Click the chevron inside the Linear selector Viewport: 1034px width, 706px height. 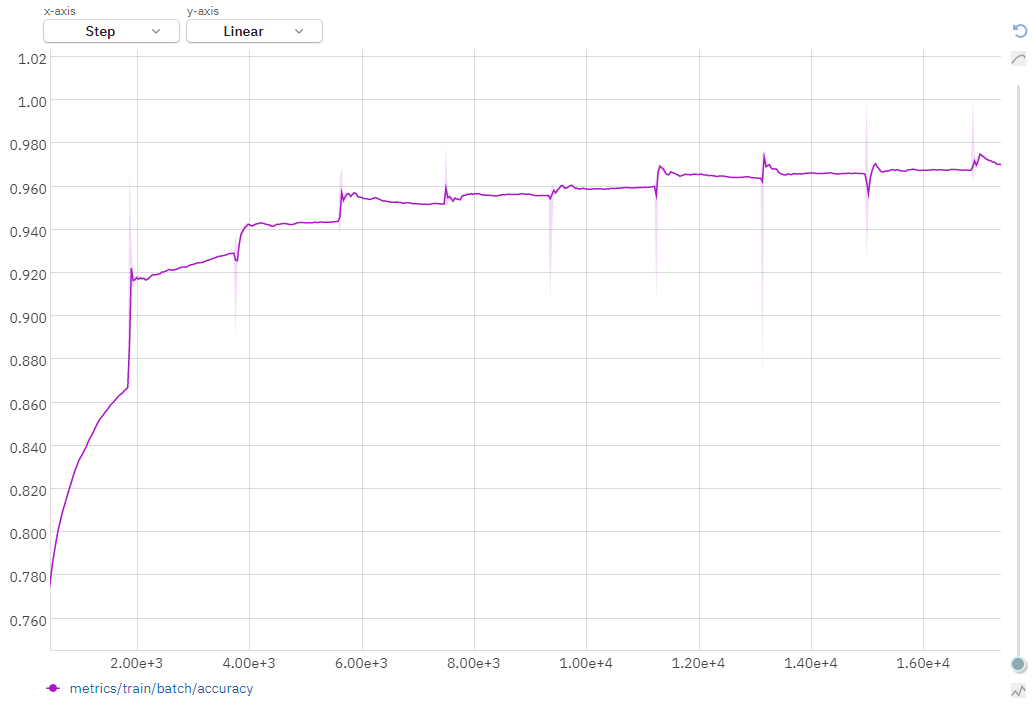point(300,31)
